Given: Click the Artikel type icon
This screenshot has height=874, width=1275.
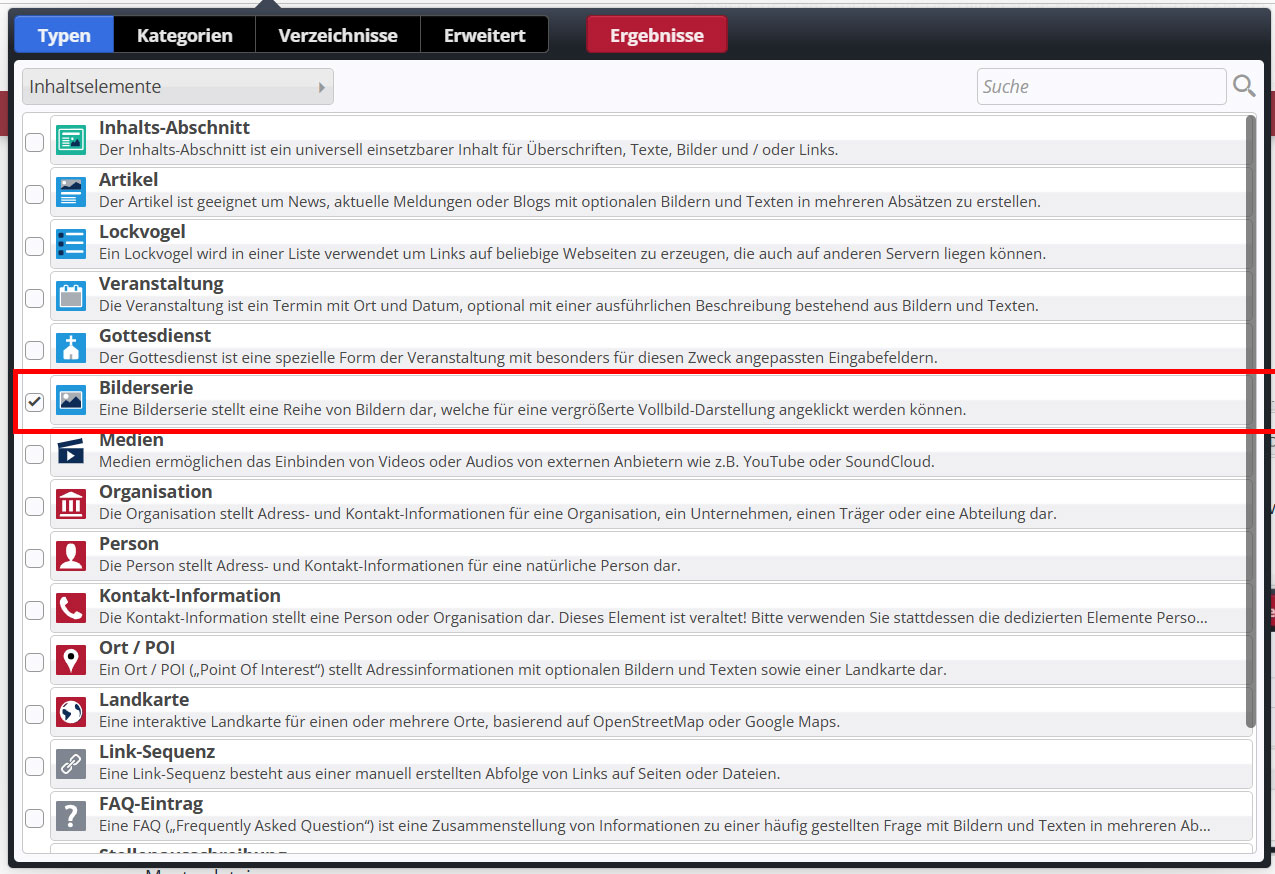Looking at the screenshot, I should [71, 192].
